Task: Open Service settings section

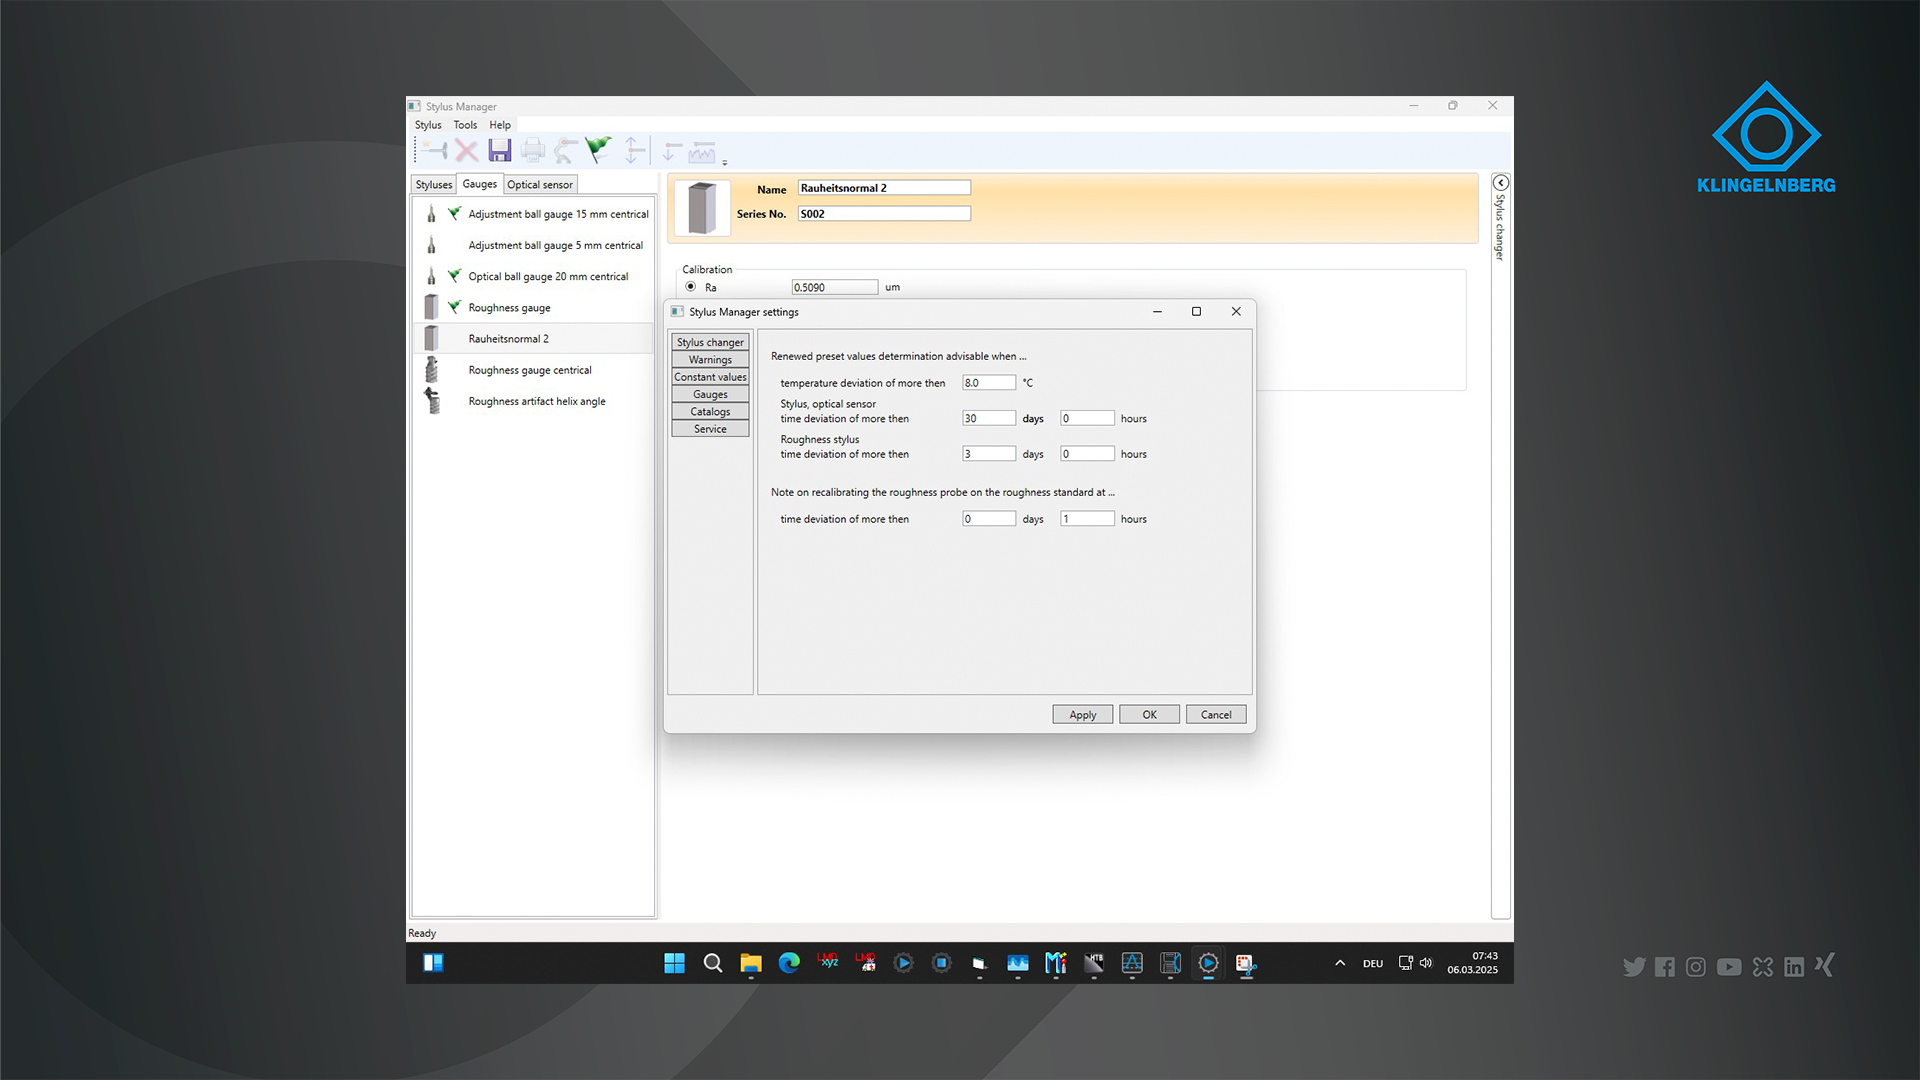Action: click(x=710, y=429)
